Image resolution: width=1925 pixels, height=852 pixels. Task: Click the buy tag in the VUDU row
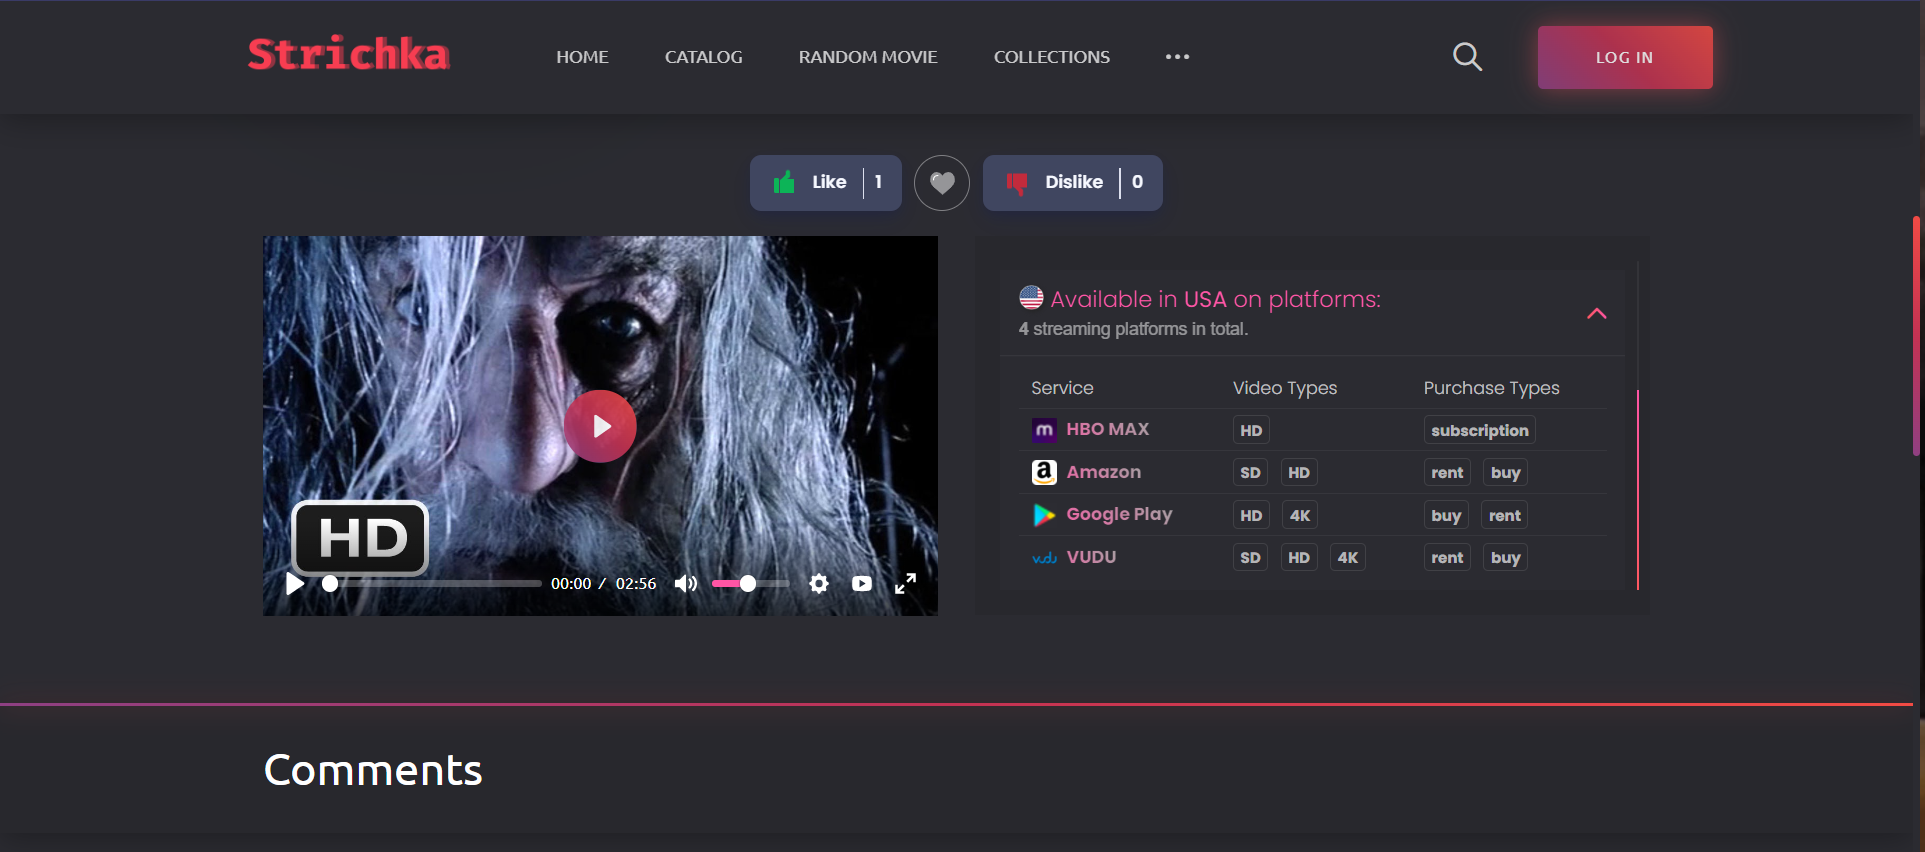pos(1505,558)
